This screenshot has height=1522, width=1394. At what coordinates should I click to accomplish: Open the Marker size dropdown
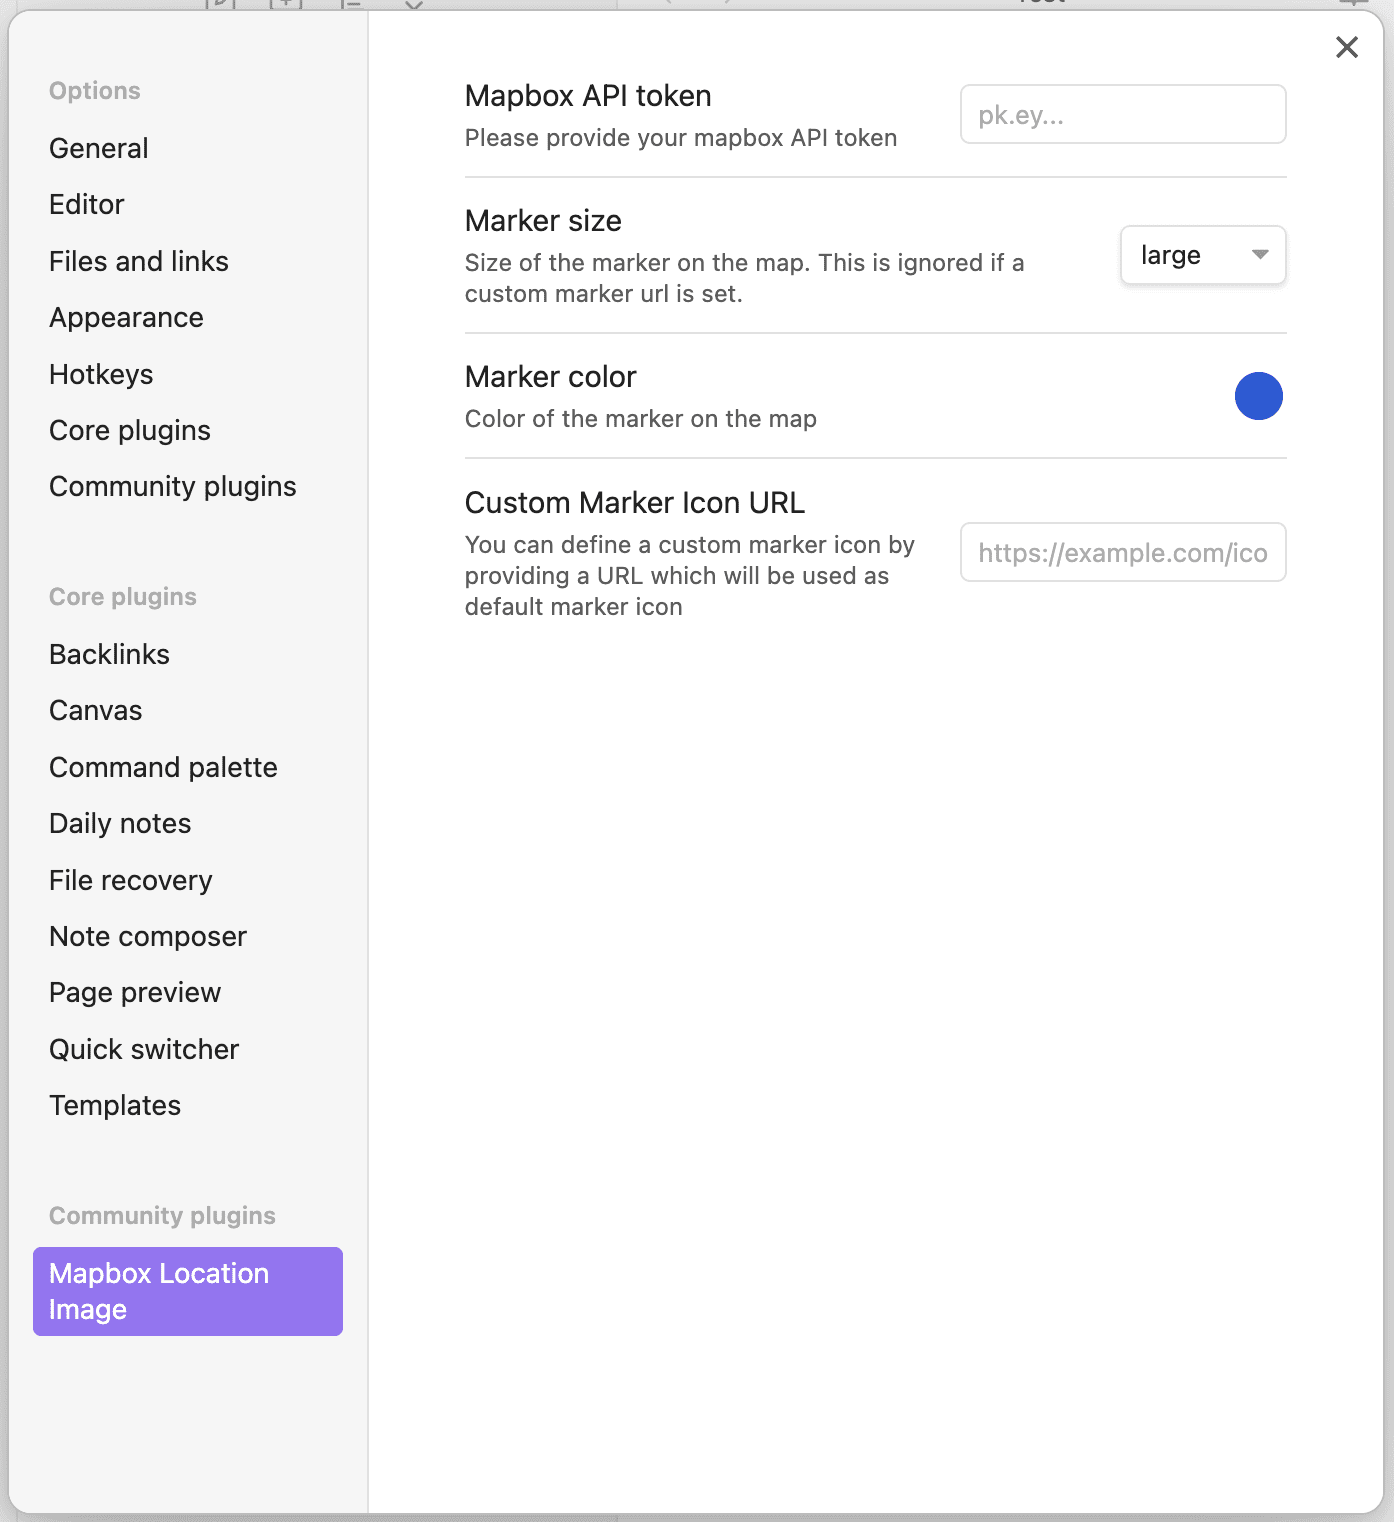1203,255
